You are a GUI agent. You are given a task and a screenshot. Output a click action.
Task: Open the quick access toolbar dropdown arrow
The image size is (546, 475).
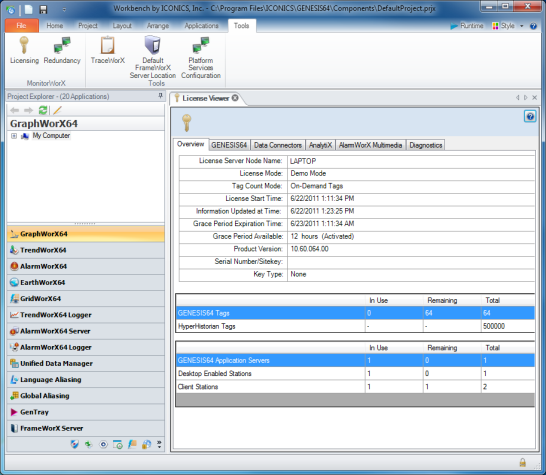pyautogui.click(x=64, y=10)
